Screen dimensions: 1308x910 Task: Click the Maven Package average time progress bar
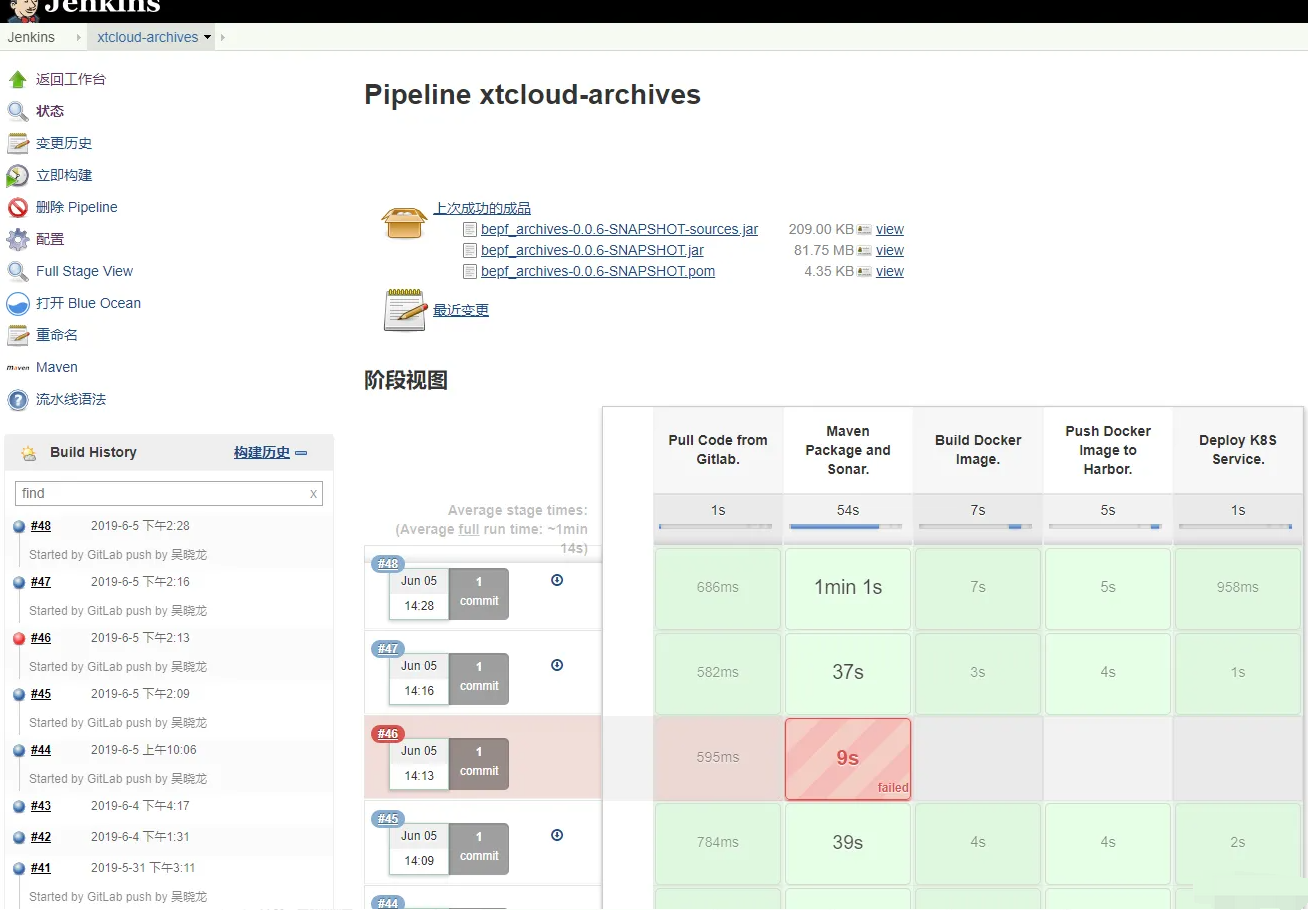[847, 526]
